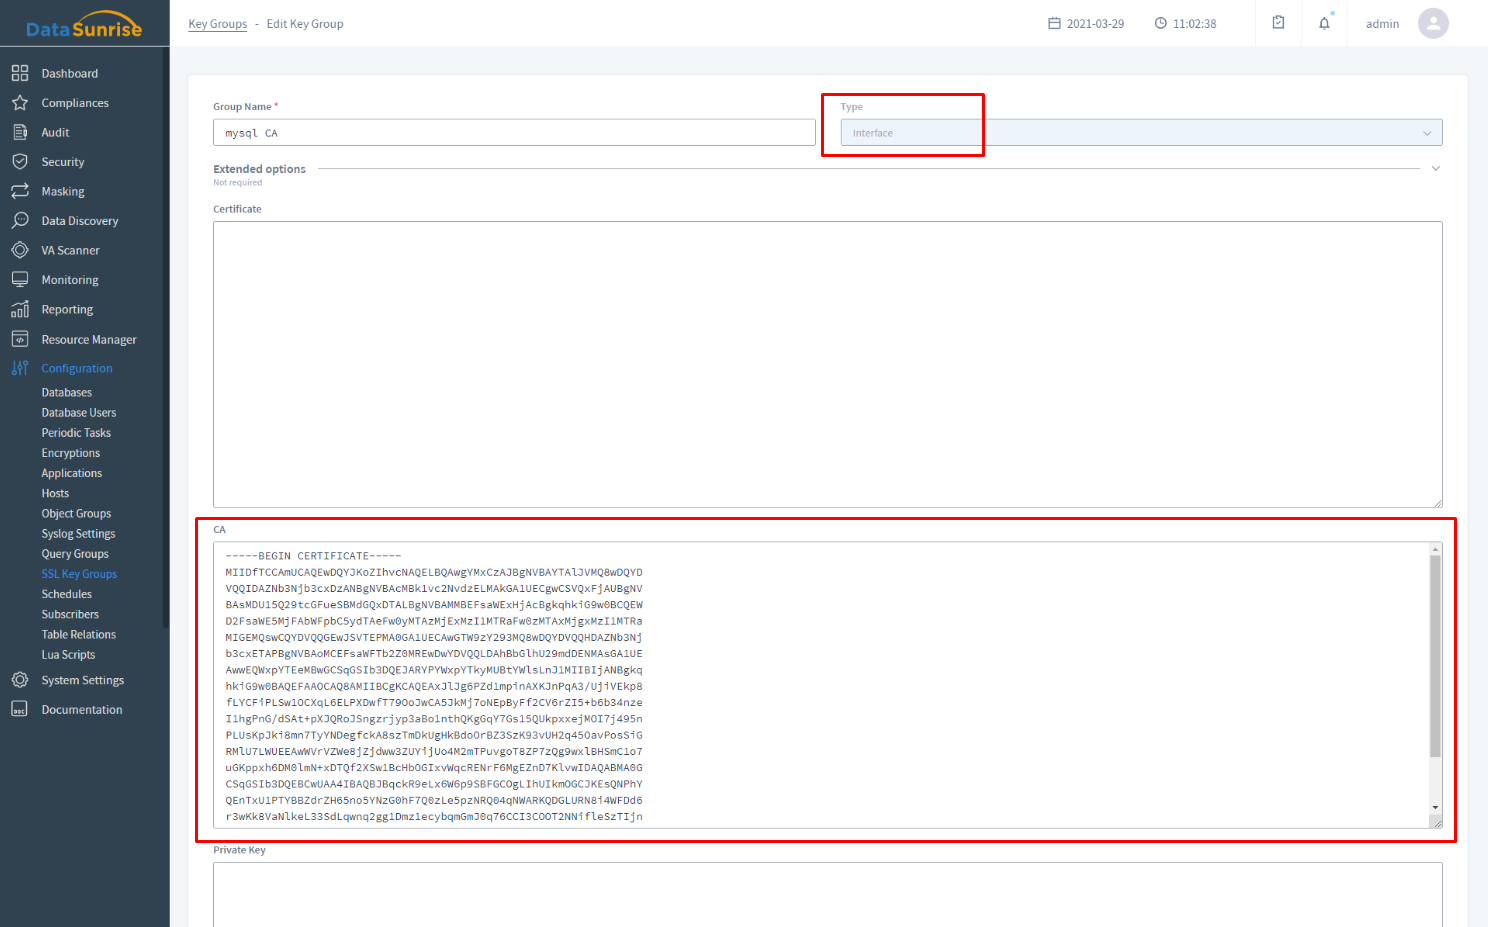
Task: Click the Masking arrows icon
Action: pos(20,191)
